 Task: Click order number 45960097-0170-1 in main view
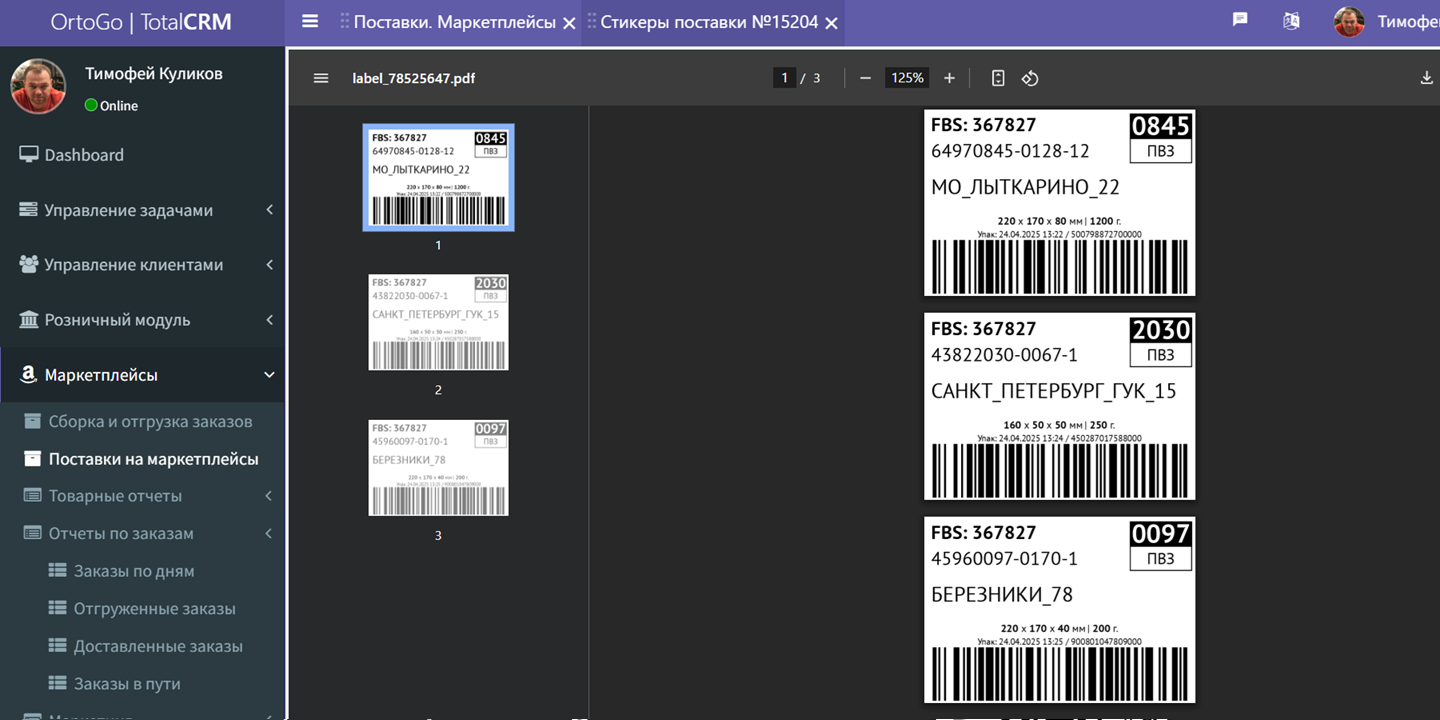tap(1004, 559)
